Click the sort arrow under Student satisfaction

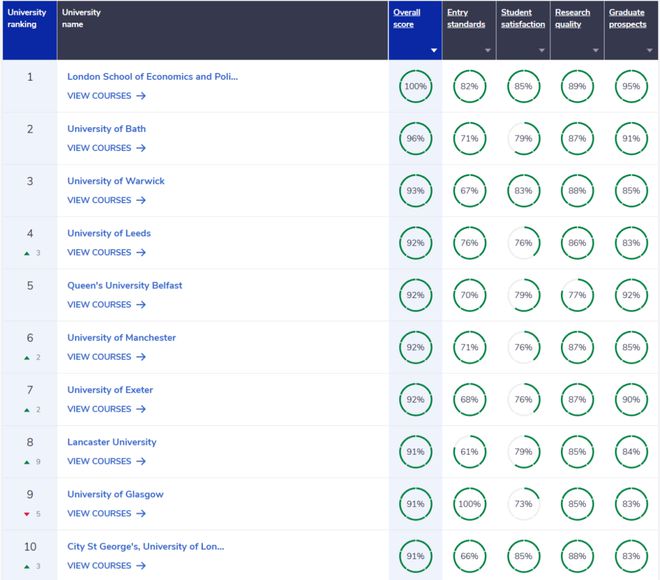(x=542, y=51)
